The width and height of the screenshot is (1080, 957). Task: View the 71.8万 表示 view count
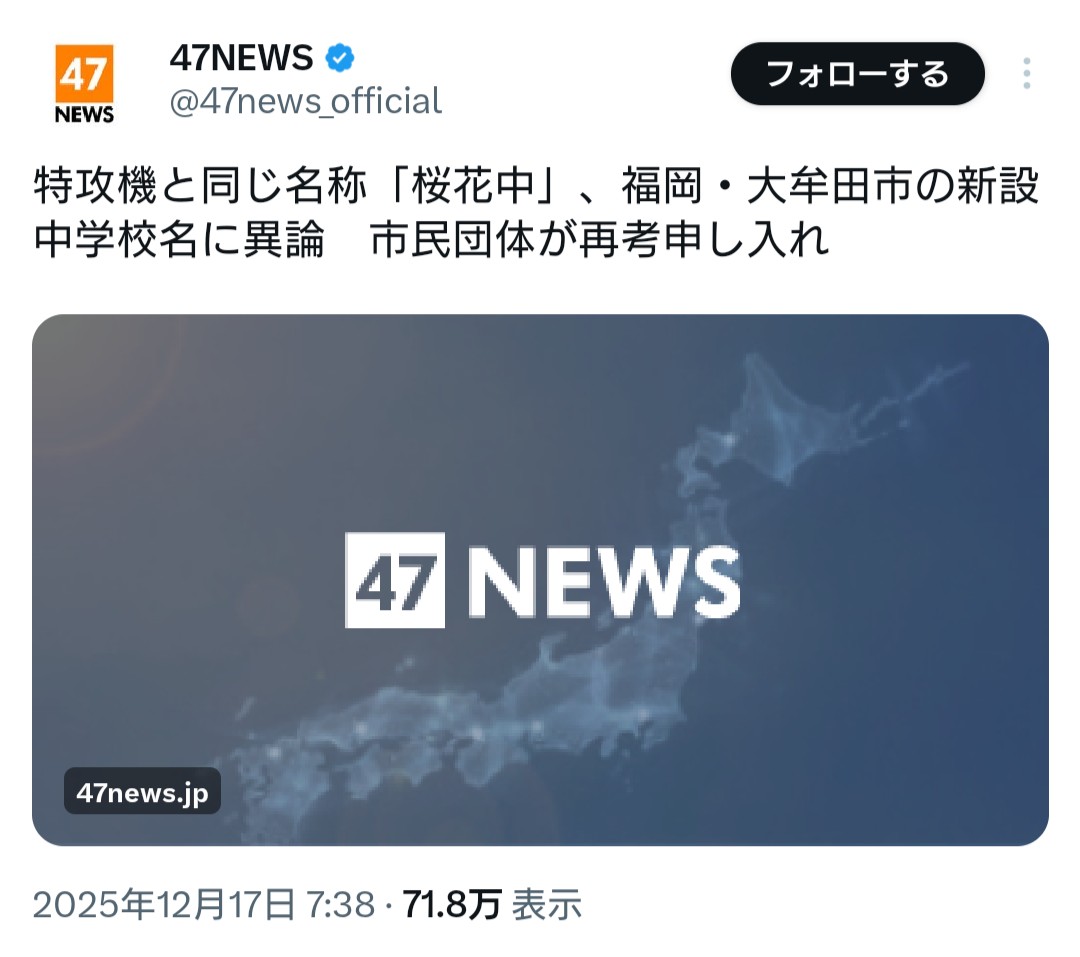coord(492,905)
